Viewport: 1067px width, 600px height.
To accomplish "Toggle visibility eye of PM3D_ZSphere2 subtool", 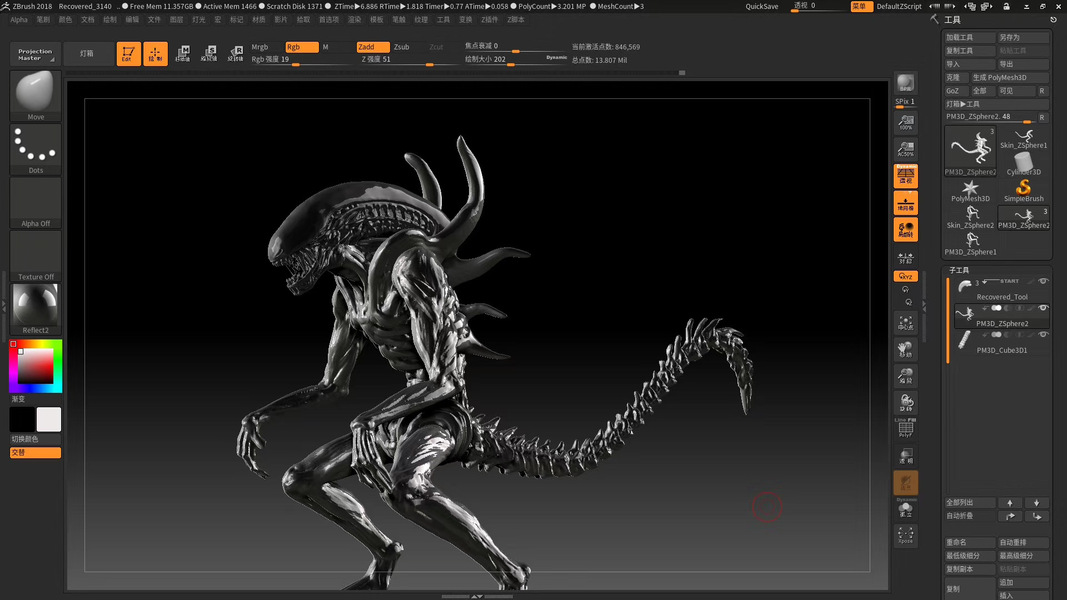I will coord(1043,308).
